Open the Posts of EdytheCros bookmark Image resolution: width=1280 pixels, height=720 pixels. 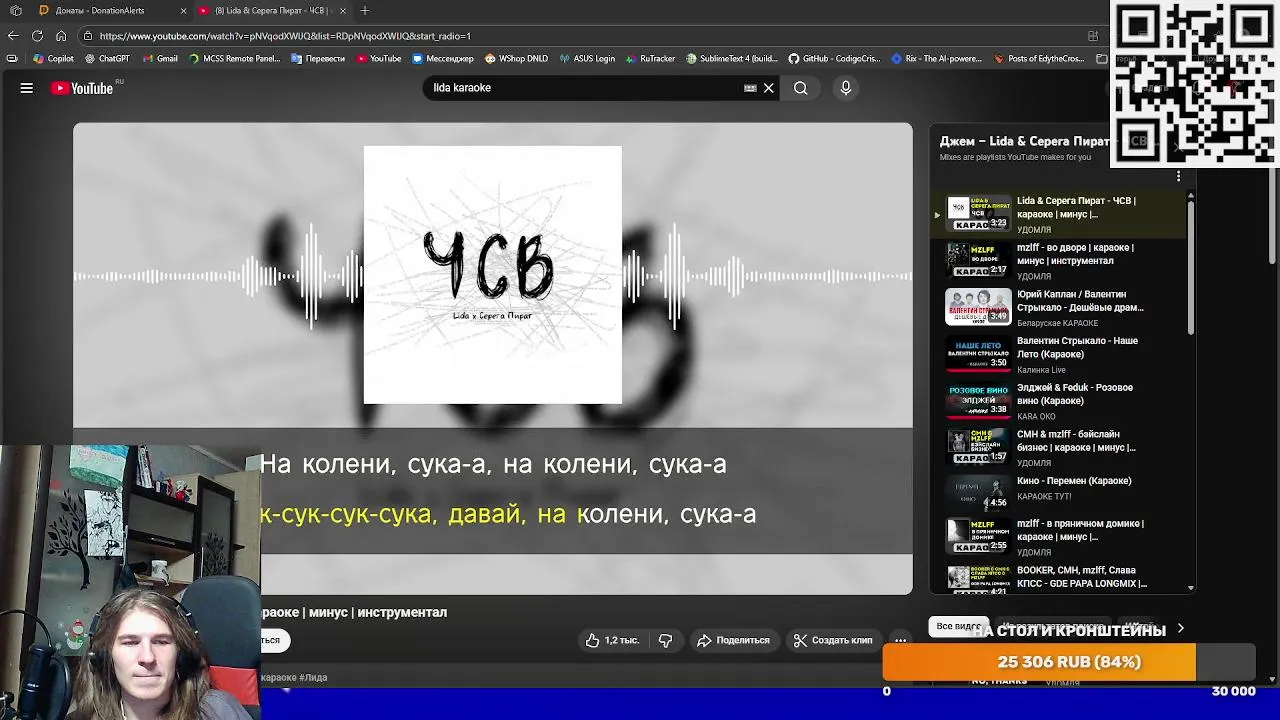(1039, 59)
